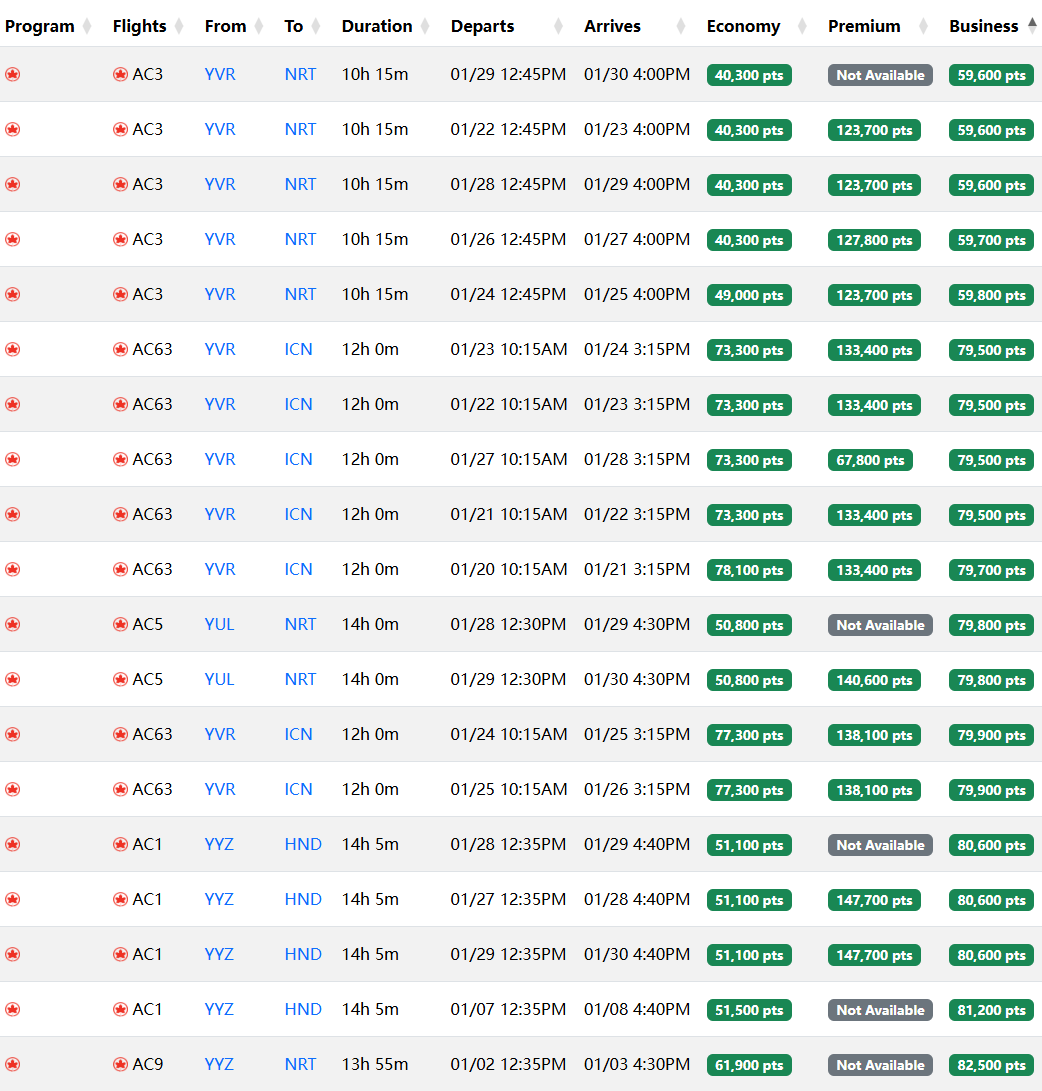The height and width of the screenshot is (1091, 1042).
Task: Click the sort arrows next to From header
Action: coord(259,26)
